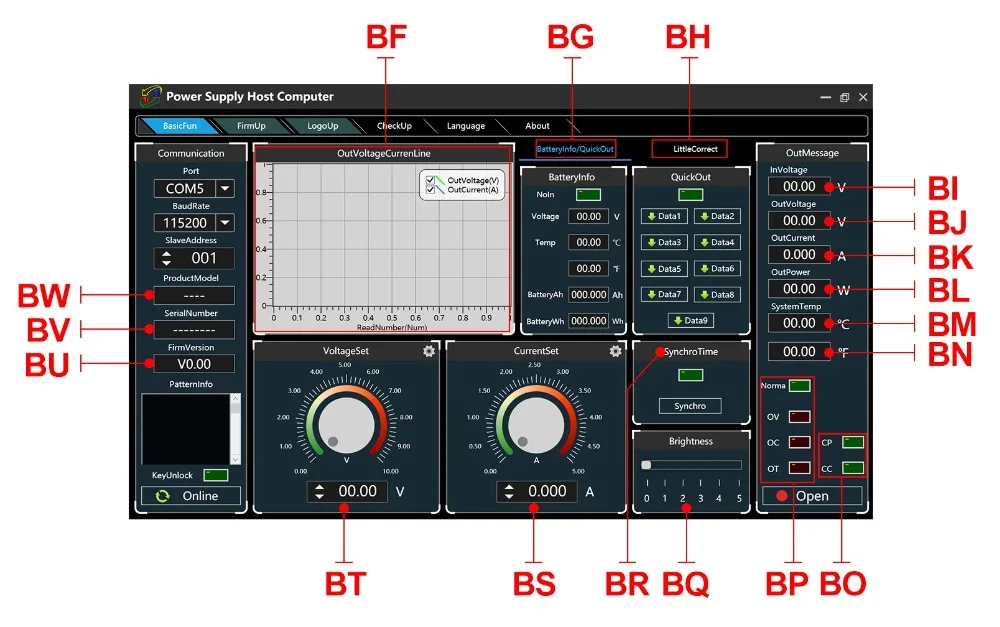Viewport: 1000px width, 627px height.
Task: Select the LittleCorrect sub-tab
Action: pyautogui.click(x=695, y=149)
